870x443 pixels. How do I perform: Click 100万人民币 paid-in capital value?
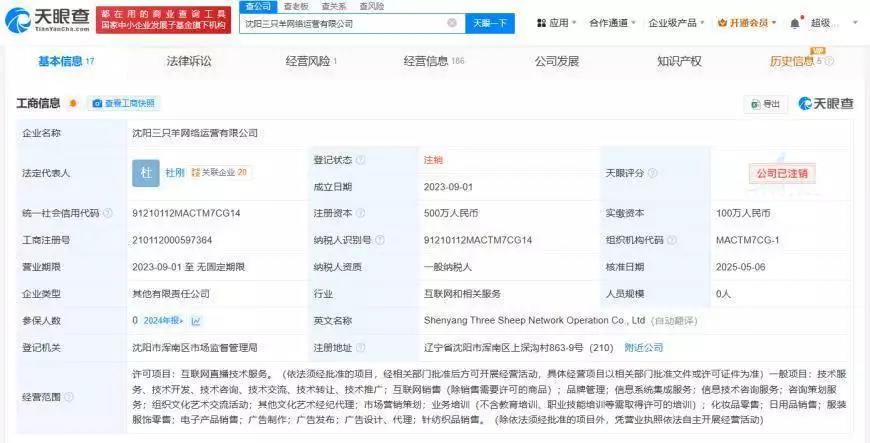tap(743, 213)
